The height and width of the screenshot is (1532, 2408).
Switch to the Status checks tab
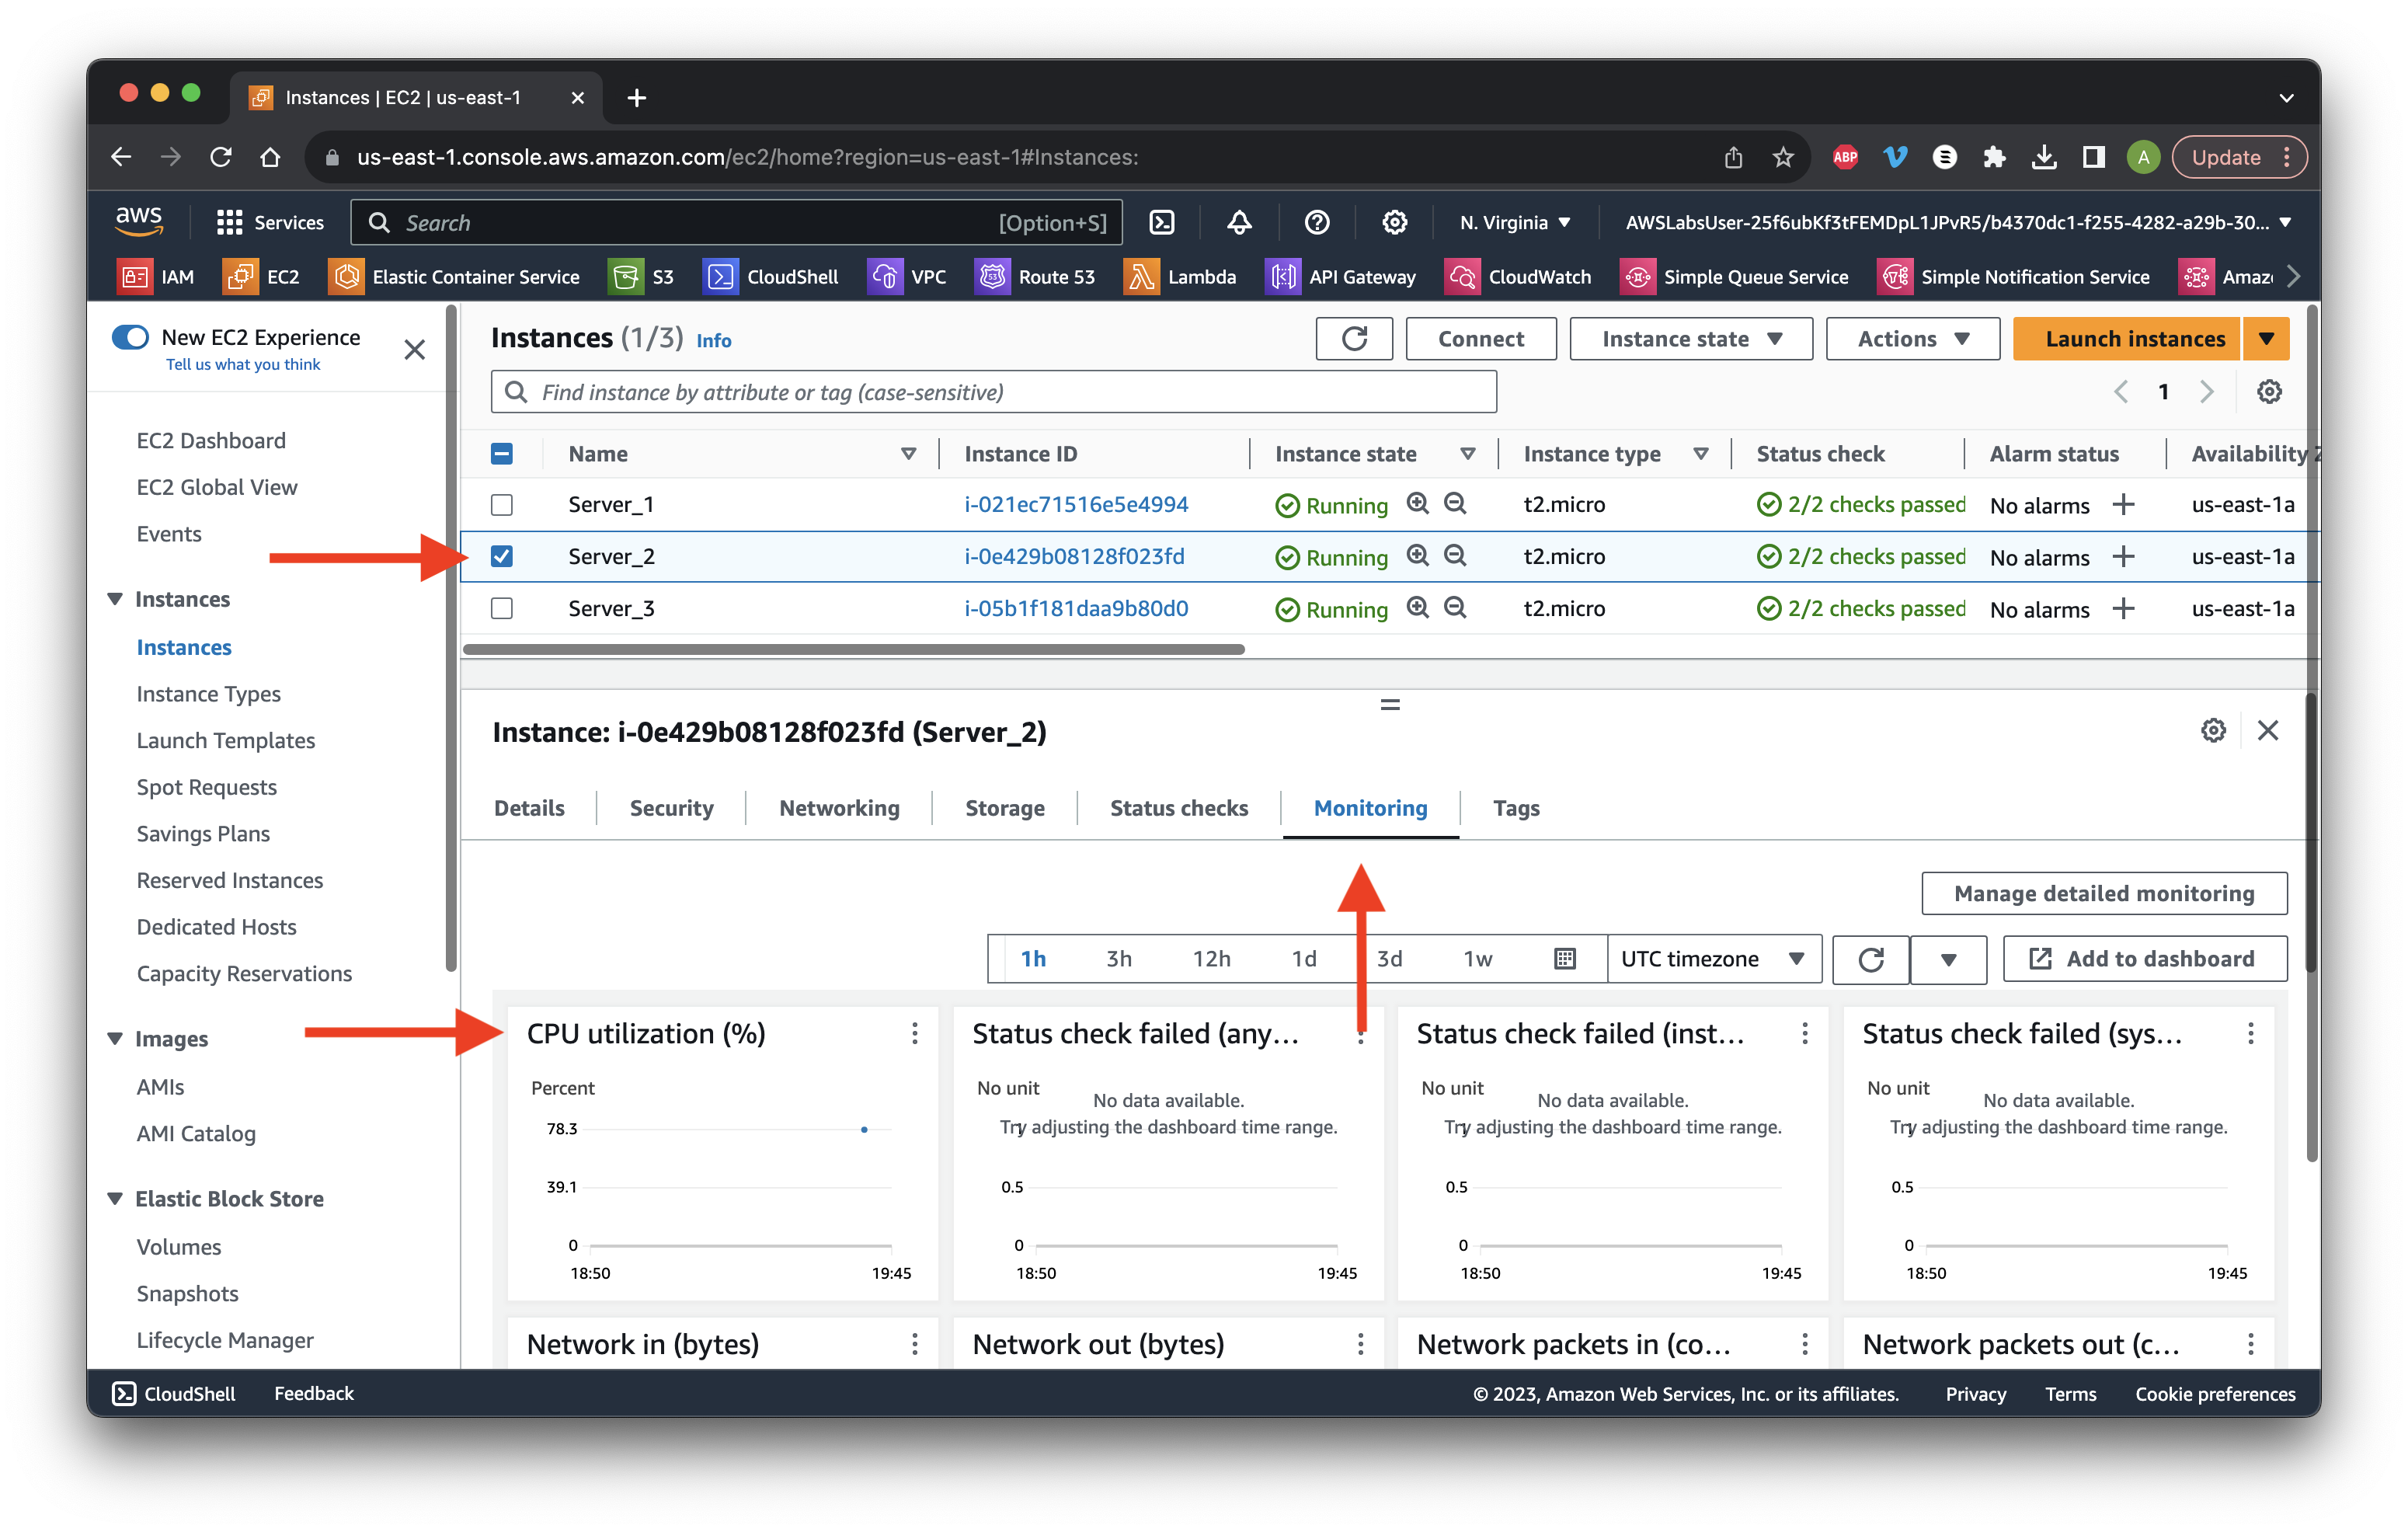click(1178, 808)
